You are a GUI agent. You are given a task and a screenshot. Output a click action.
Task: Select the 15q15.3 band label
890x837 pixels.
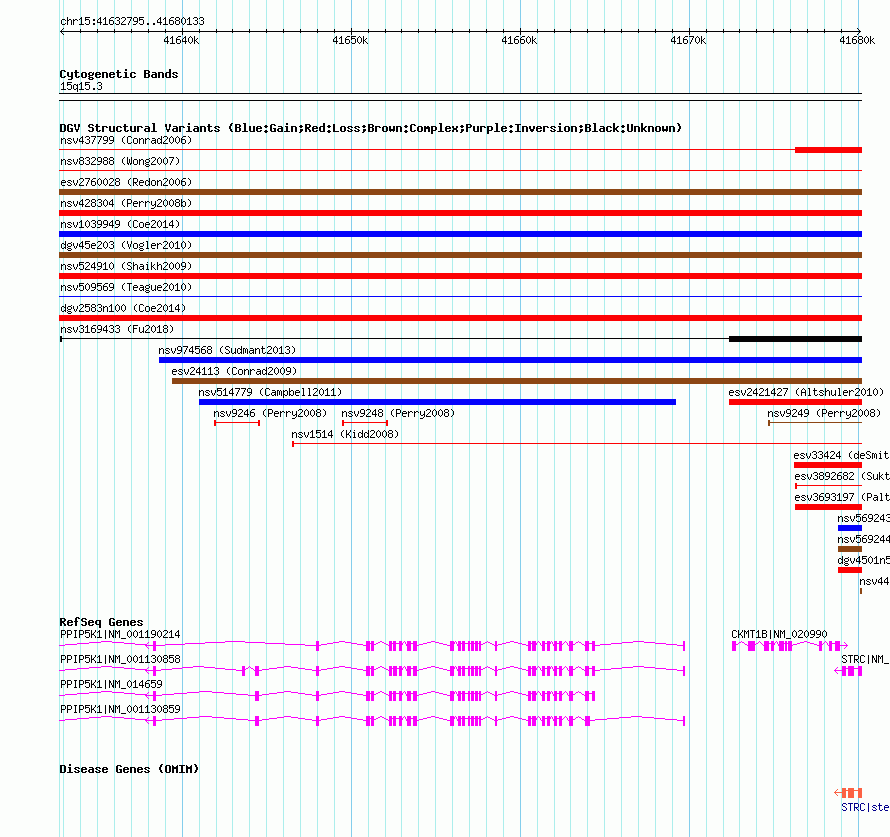coord(81,86)
